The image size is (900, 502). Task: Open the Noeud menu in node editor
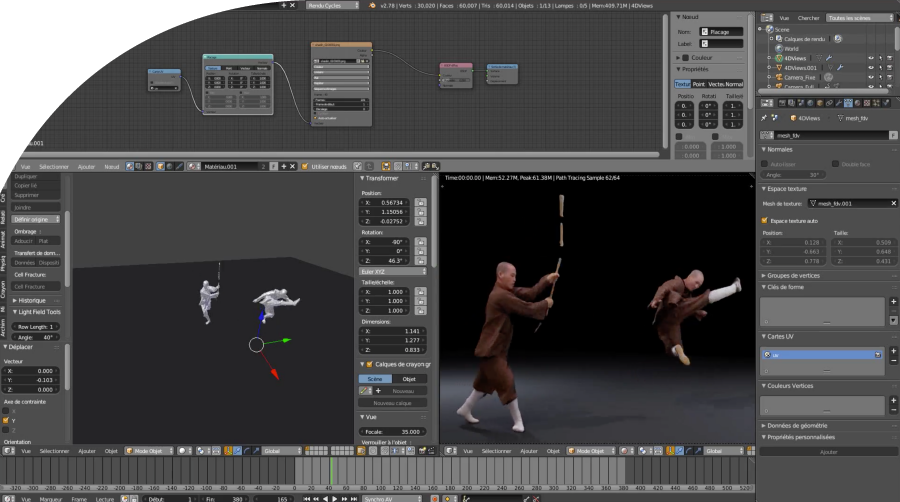pyautogui.click(x=112, y=166)
